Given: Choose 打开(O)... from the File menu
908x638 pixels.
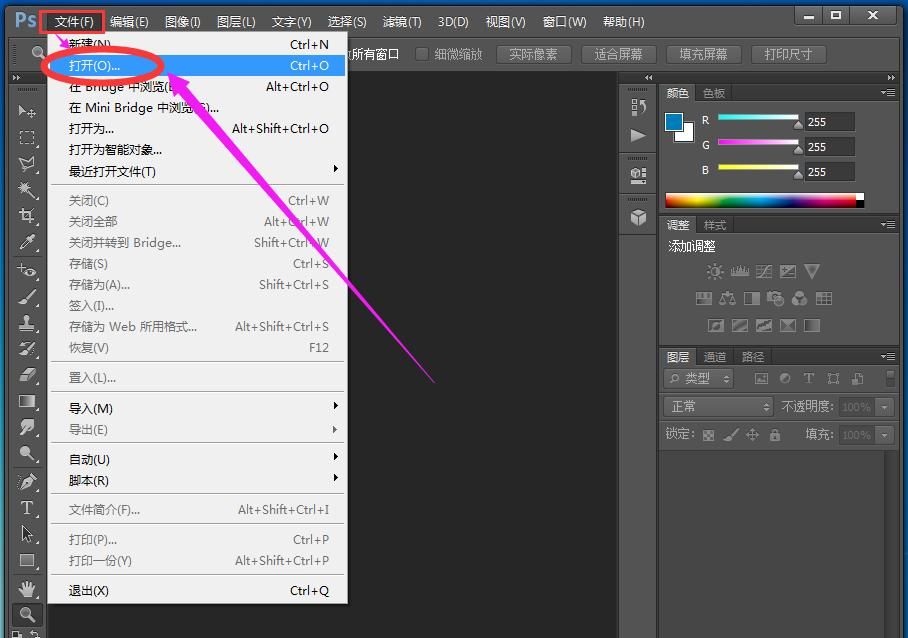Looking at the screenshot, I should point(197,65).
